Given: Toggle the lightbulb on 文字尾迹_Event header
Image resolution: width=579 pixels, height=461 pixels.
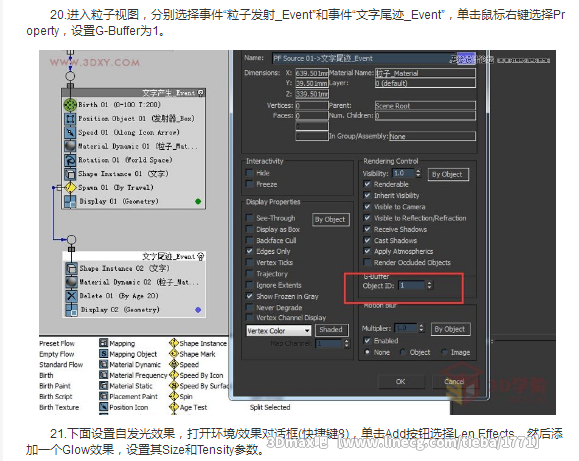Looking at the screenshot, I should [x=201, y=256].
